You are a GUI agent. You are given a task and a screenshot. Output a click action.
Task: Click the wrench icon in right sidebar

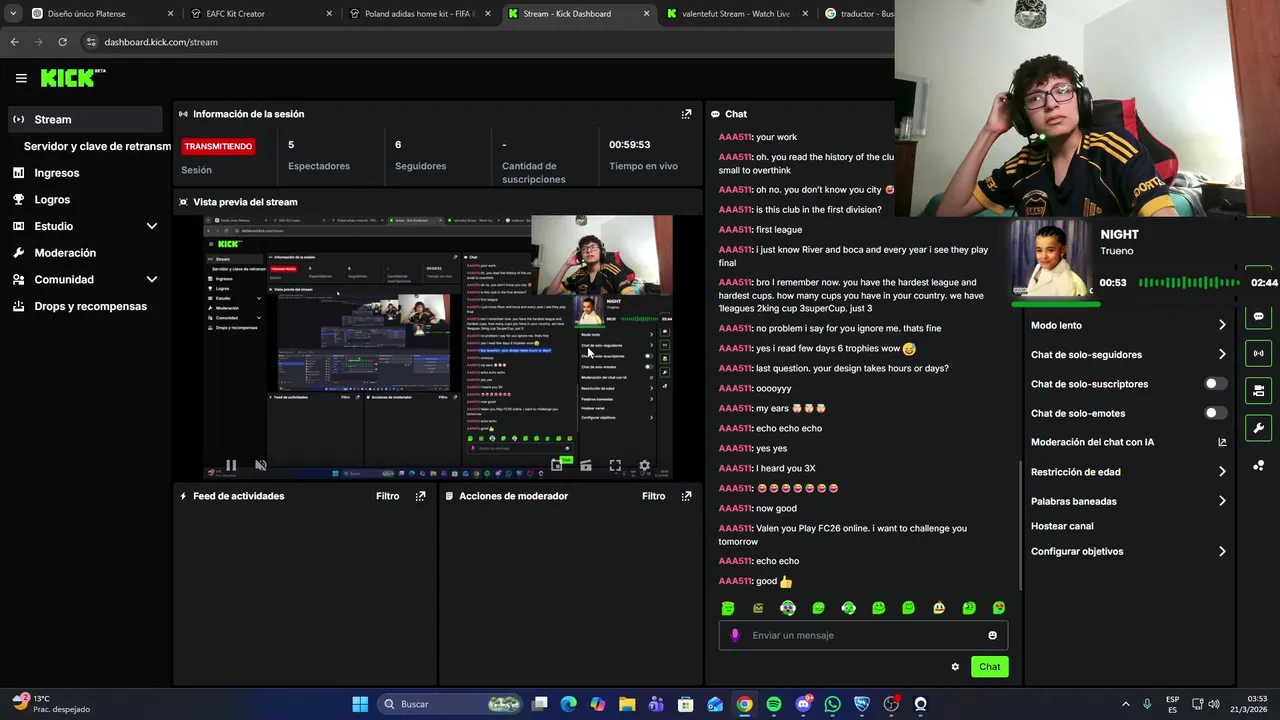[x=1258, y=428]
